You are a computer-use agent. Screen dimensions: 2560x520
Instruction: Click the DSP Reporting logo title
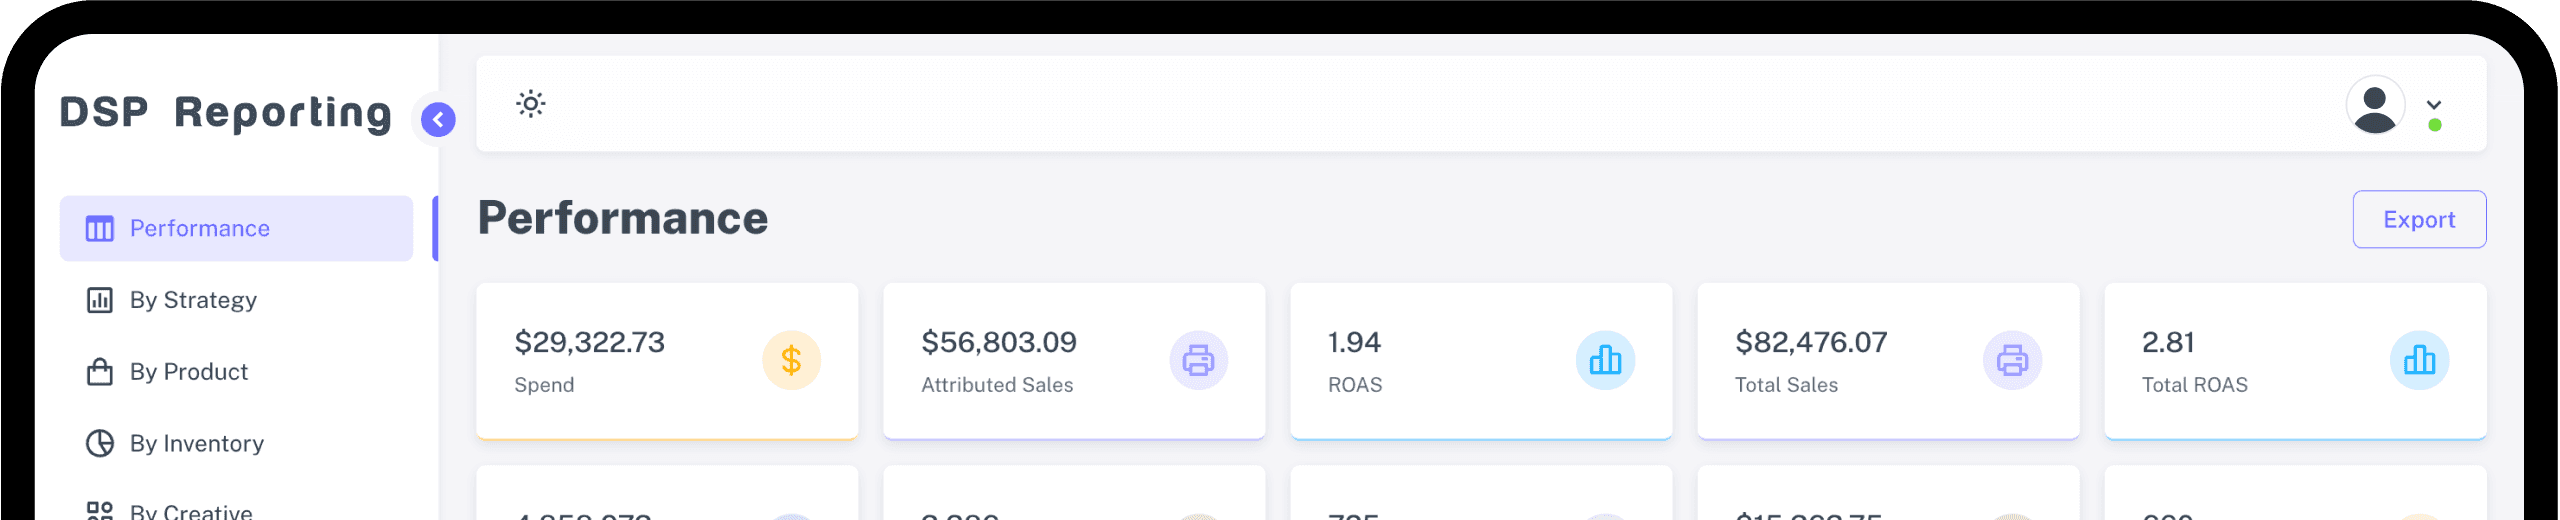click(226, 113)
